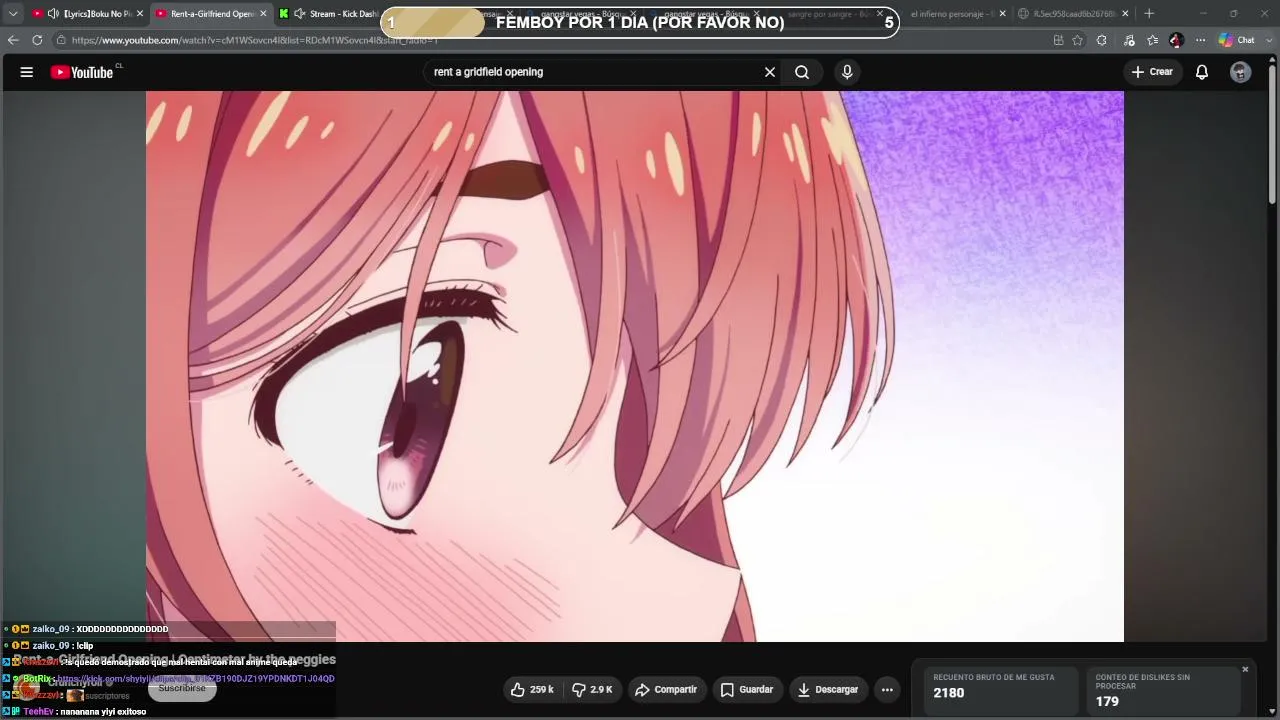Screen dimensions: 1280x720
Task: Open the browser profile avatar
Action: (x=1176, y=40)
